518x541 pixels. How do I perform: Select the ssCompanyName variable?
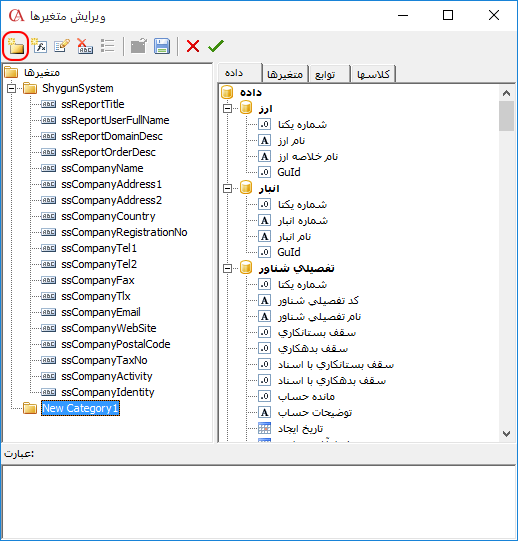[x=102, y=168]
